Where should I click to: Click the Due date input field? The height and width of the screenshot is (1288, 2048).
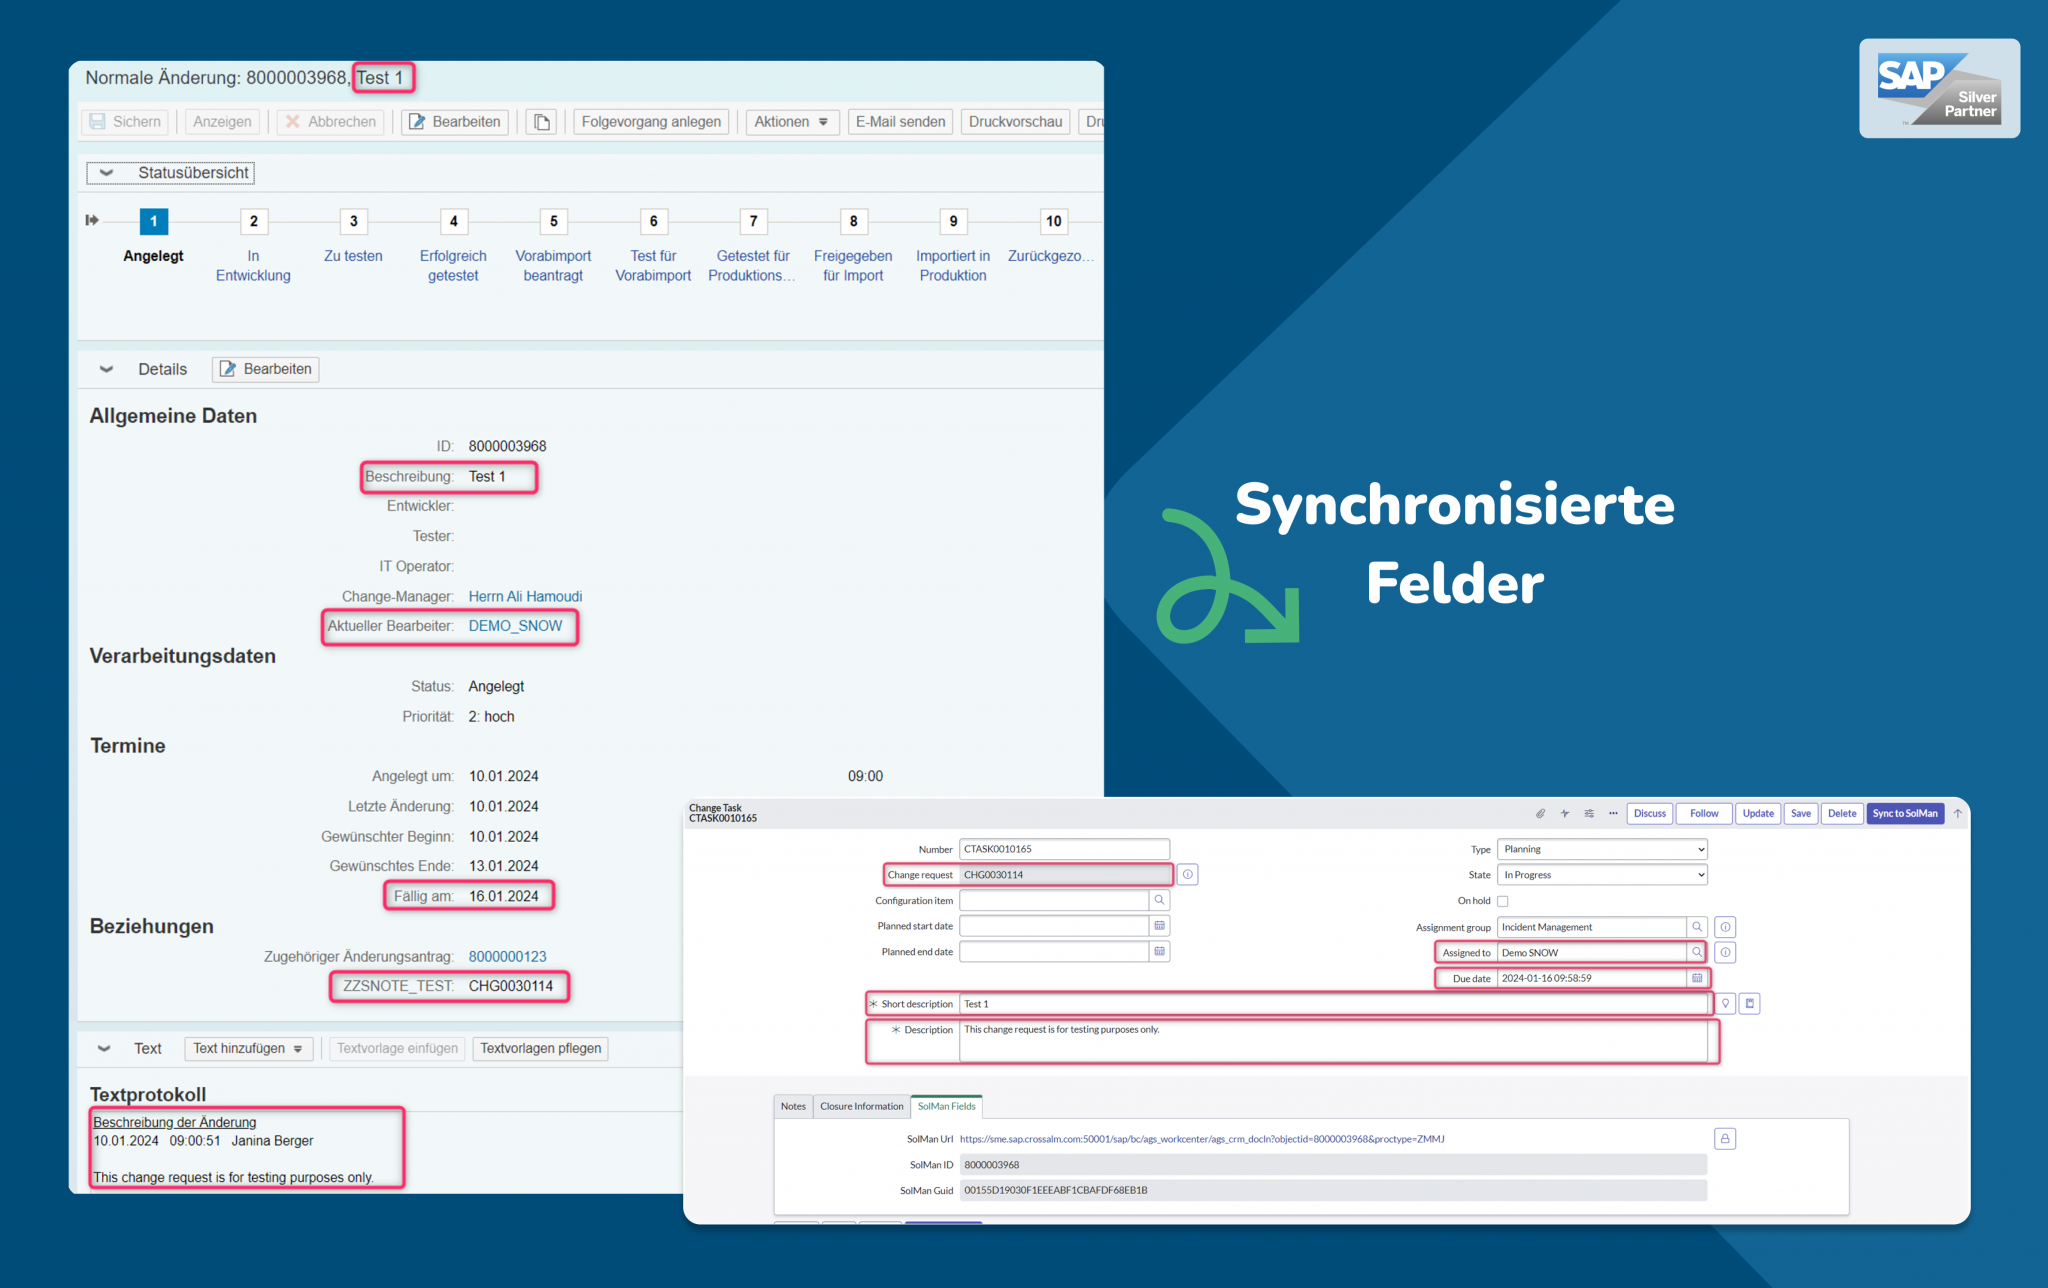[1591, 978]
